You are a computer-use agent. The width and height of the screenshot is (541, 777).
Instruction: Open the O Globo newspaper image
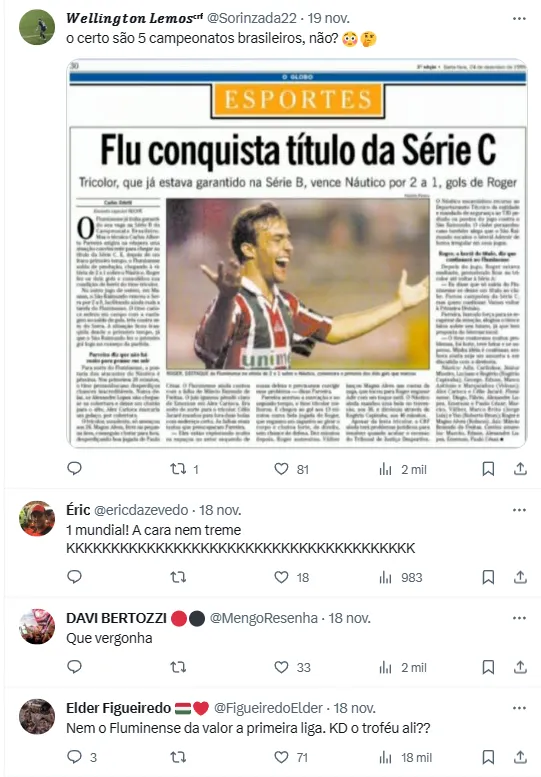(x=297, y=253)
